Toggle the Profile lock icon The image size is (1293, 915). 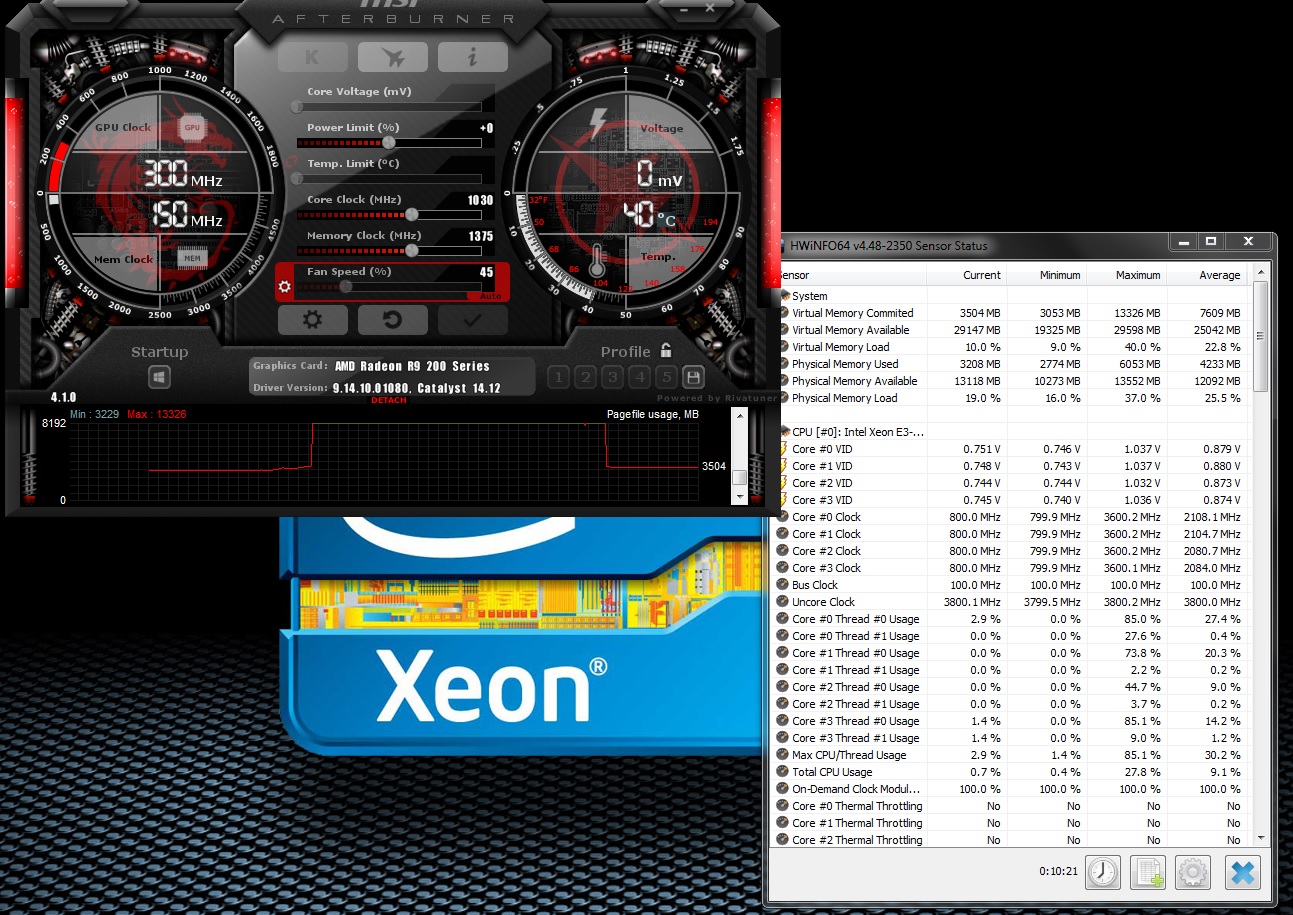tap(666, 351)
